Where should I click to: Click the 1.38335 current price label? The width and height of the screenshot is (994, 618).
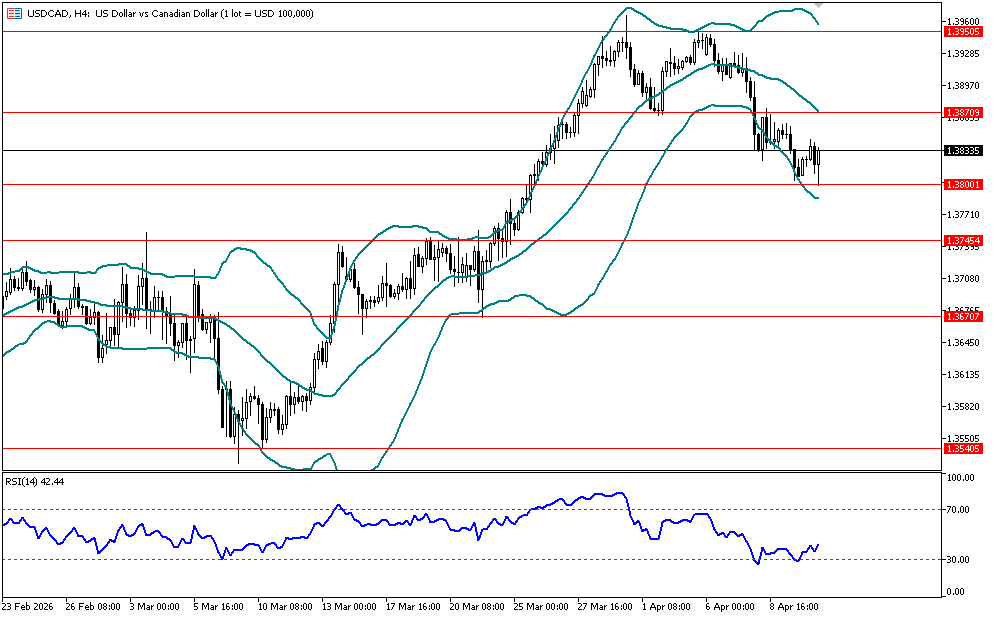tap(962, 150)
